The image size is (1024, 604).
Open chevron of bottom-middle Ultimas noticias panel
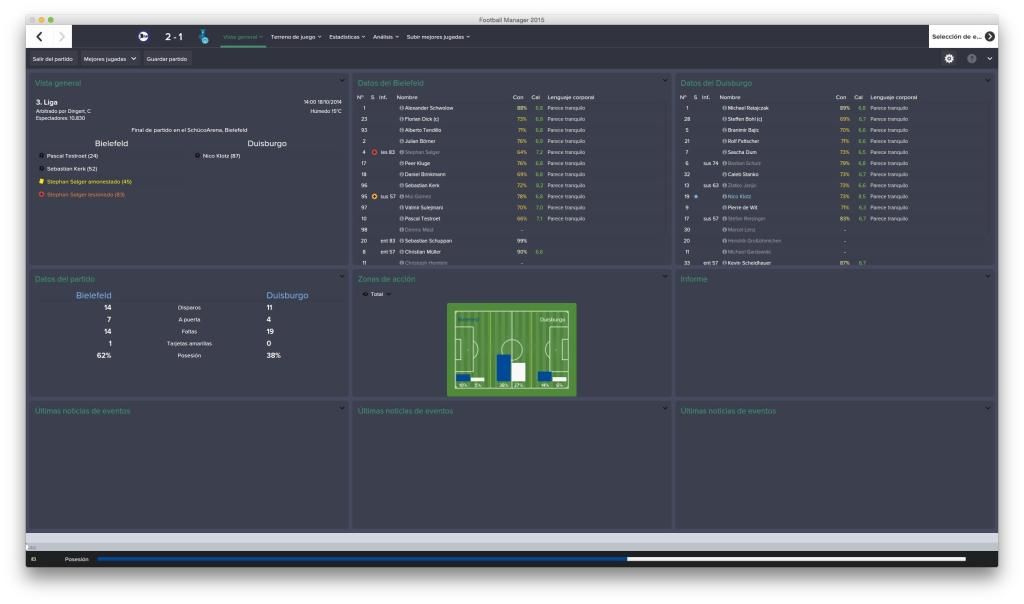tap(665, 409)
